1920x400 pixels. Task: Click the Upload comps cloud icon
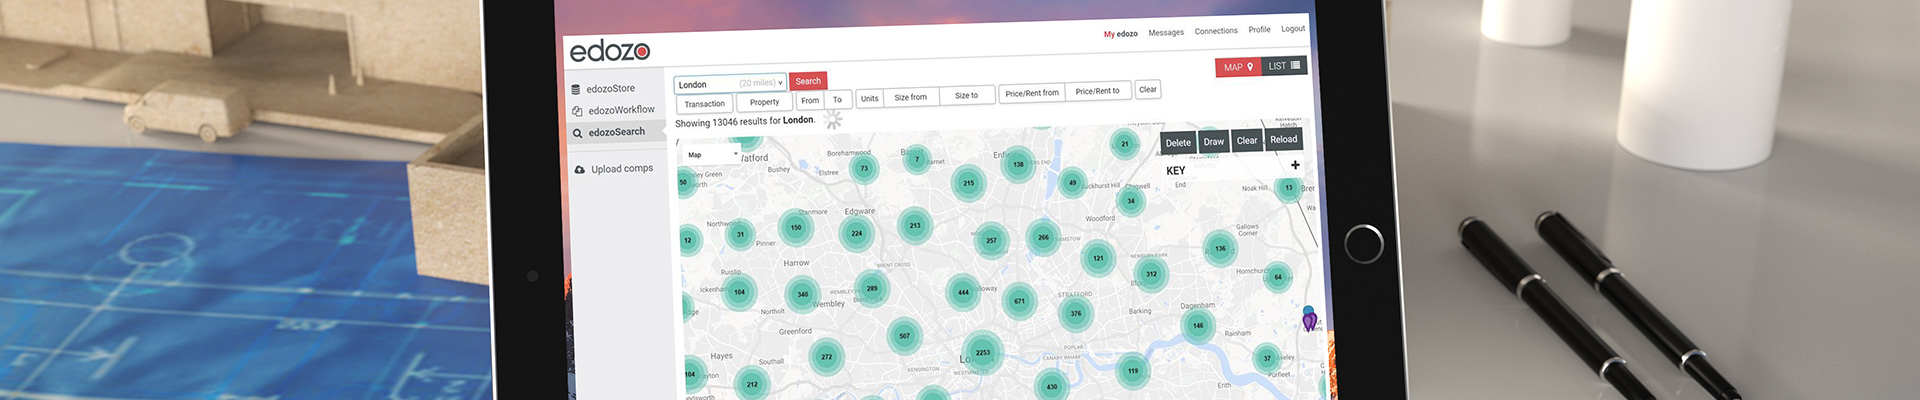579,170
